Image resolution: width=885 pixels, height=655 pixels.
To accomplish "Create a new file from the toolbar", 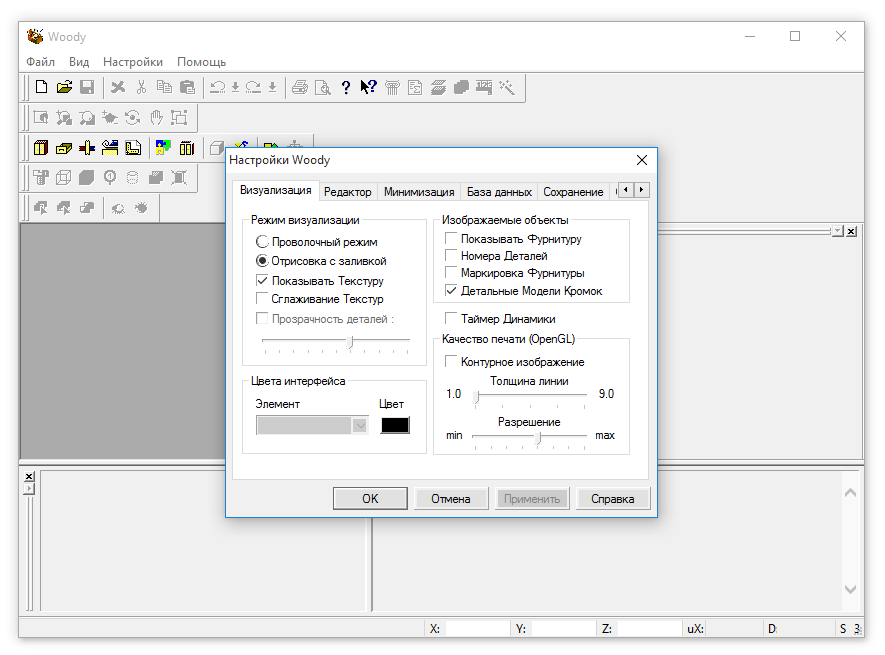I will [x=41, y=87].
